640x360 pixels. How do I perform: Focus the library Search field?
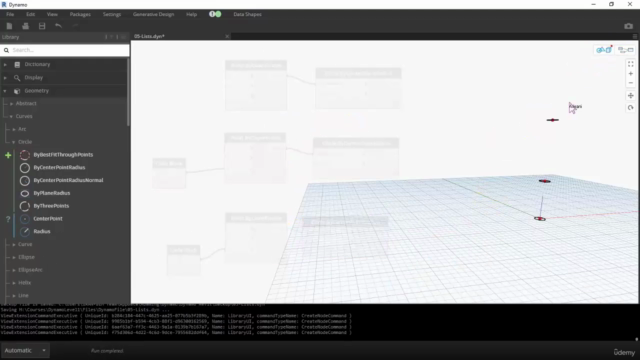(65, 50)
